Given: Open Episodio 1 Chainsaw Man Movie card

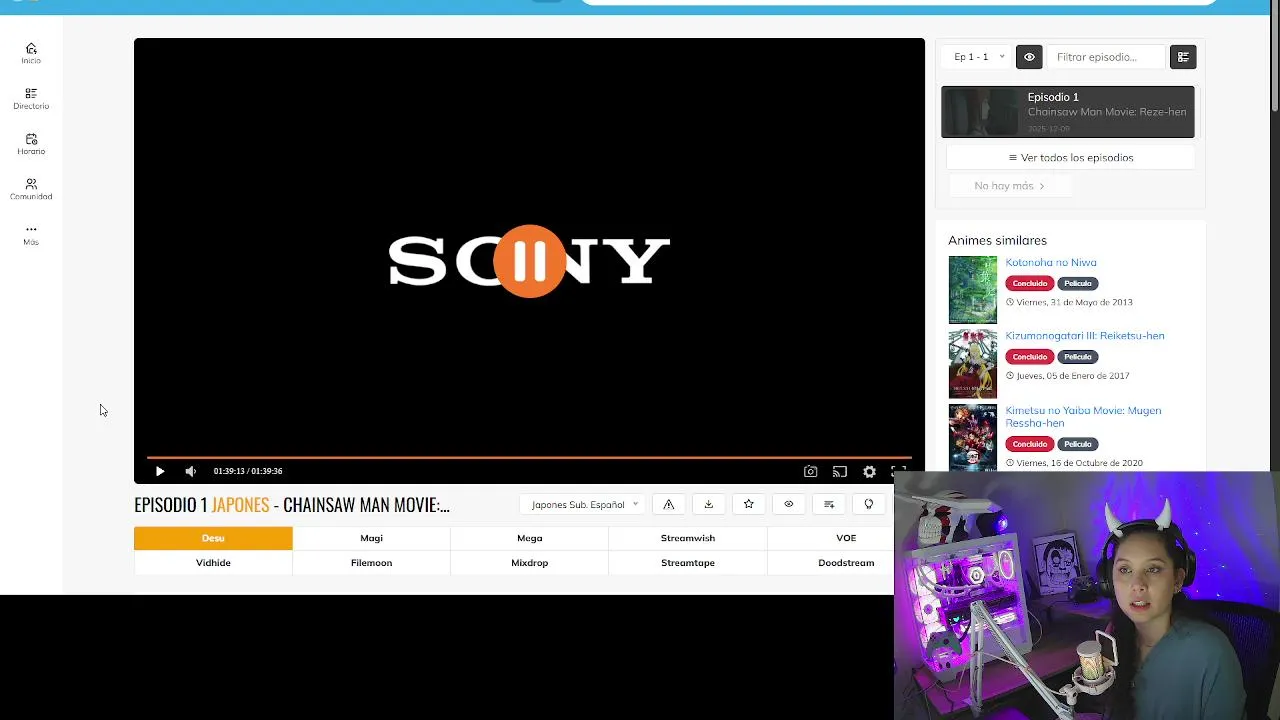Looking at the screenshot, I should (1068, 112).
